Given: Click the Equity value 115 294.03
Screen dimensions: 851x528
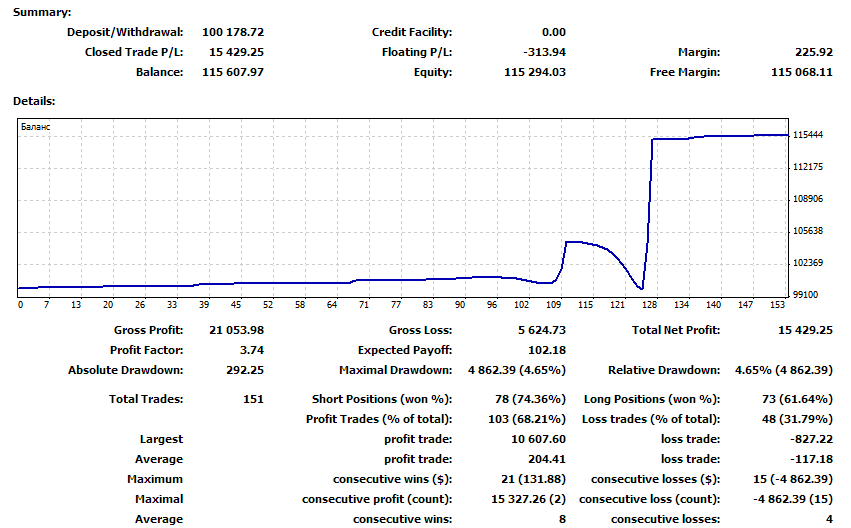Looking at the screenshot, I should tap(535, 72).
